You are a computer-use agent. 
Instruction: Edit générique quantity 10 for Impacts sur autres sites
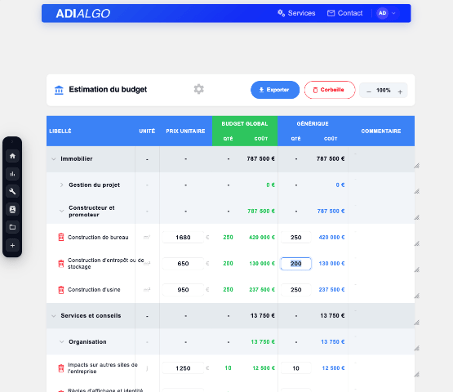[x=296, y=368]
